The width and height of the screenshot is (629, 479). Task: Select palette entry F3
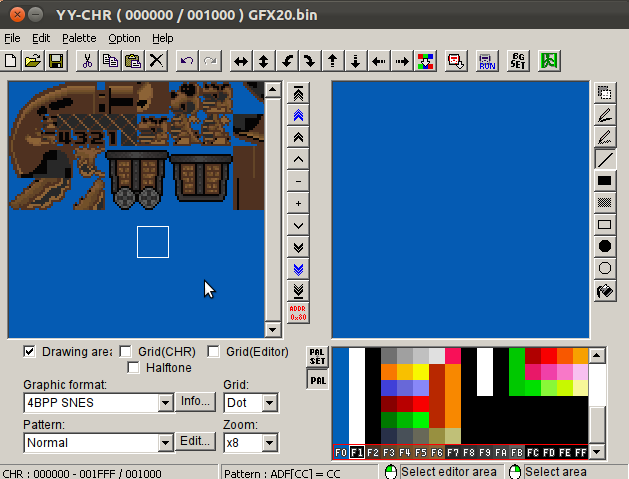tap(389, 453)
